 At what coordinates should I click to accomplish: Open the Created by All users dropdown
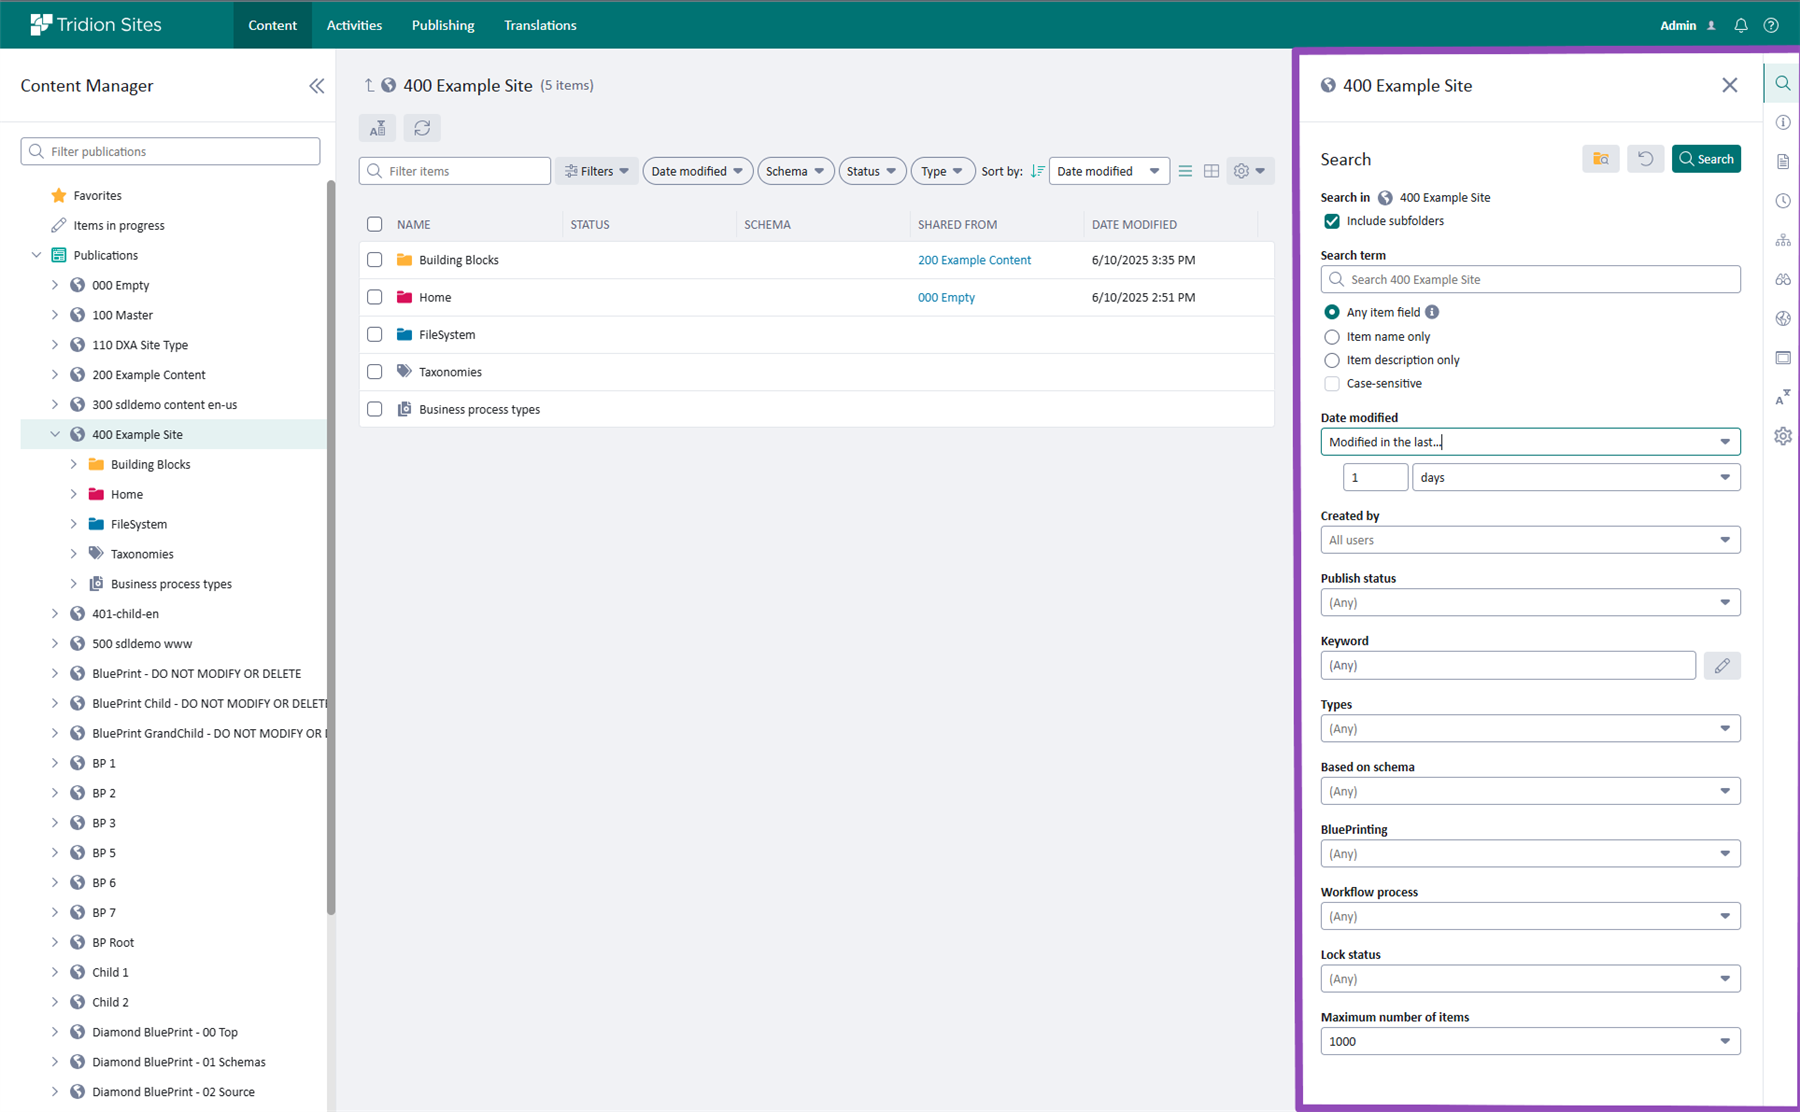(x=1530, y=540)
